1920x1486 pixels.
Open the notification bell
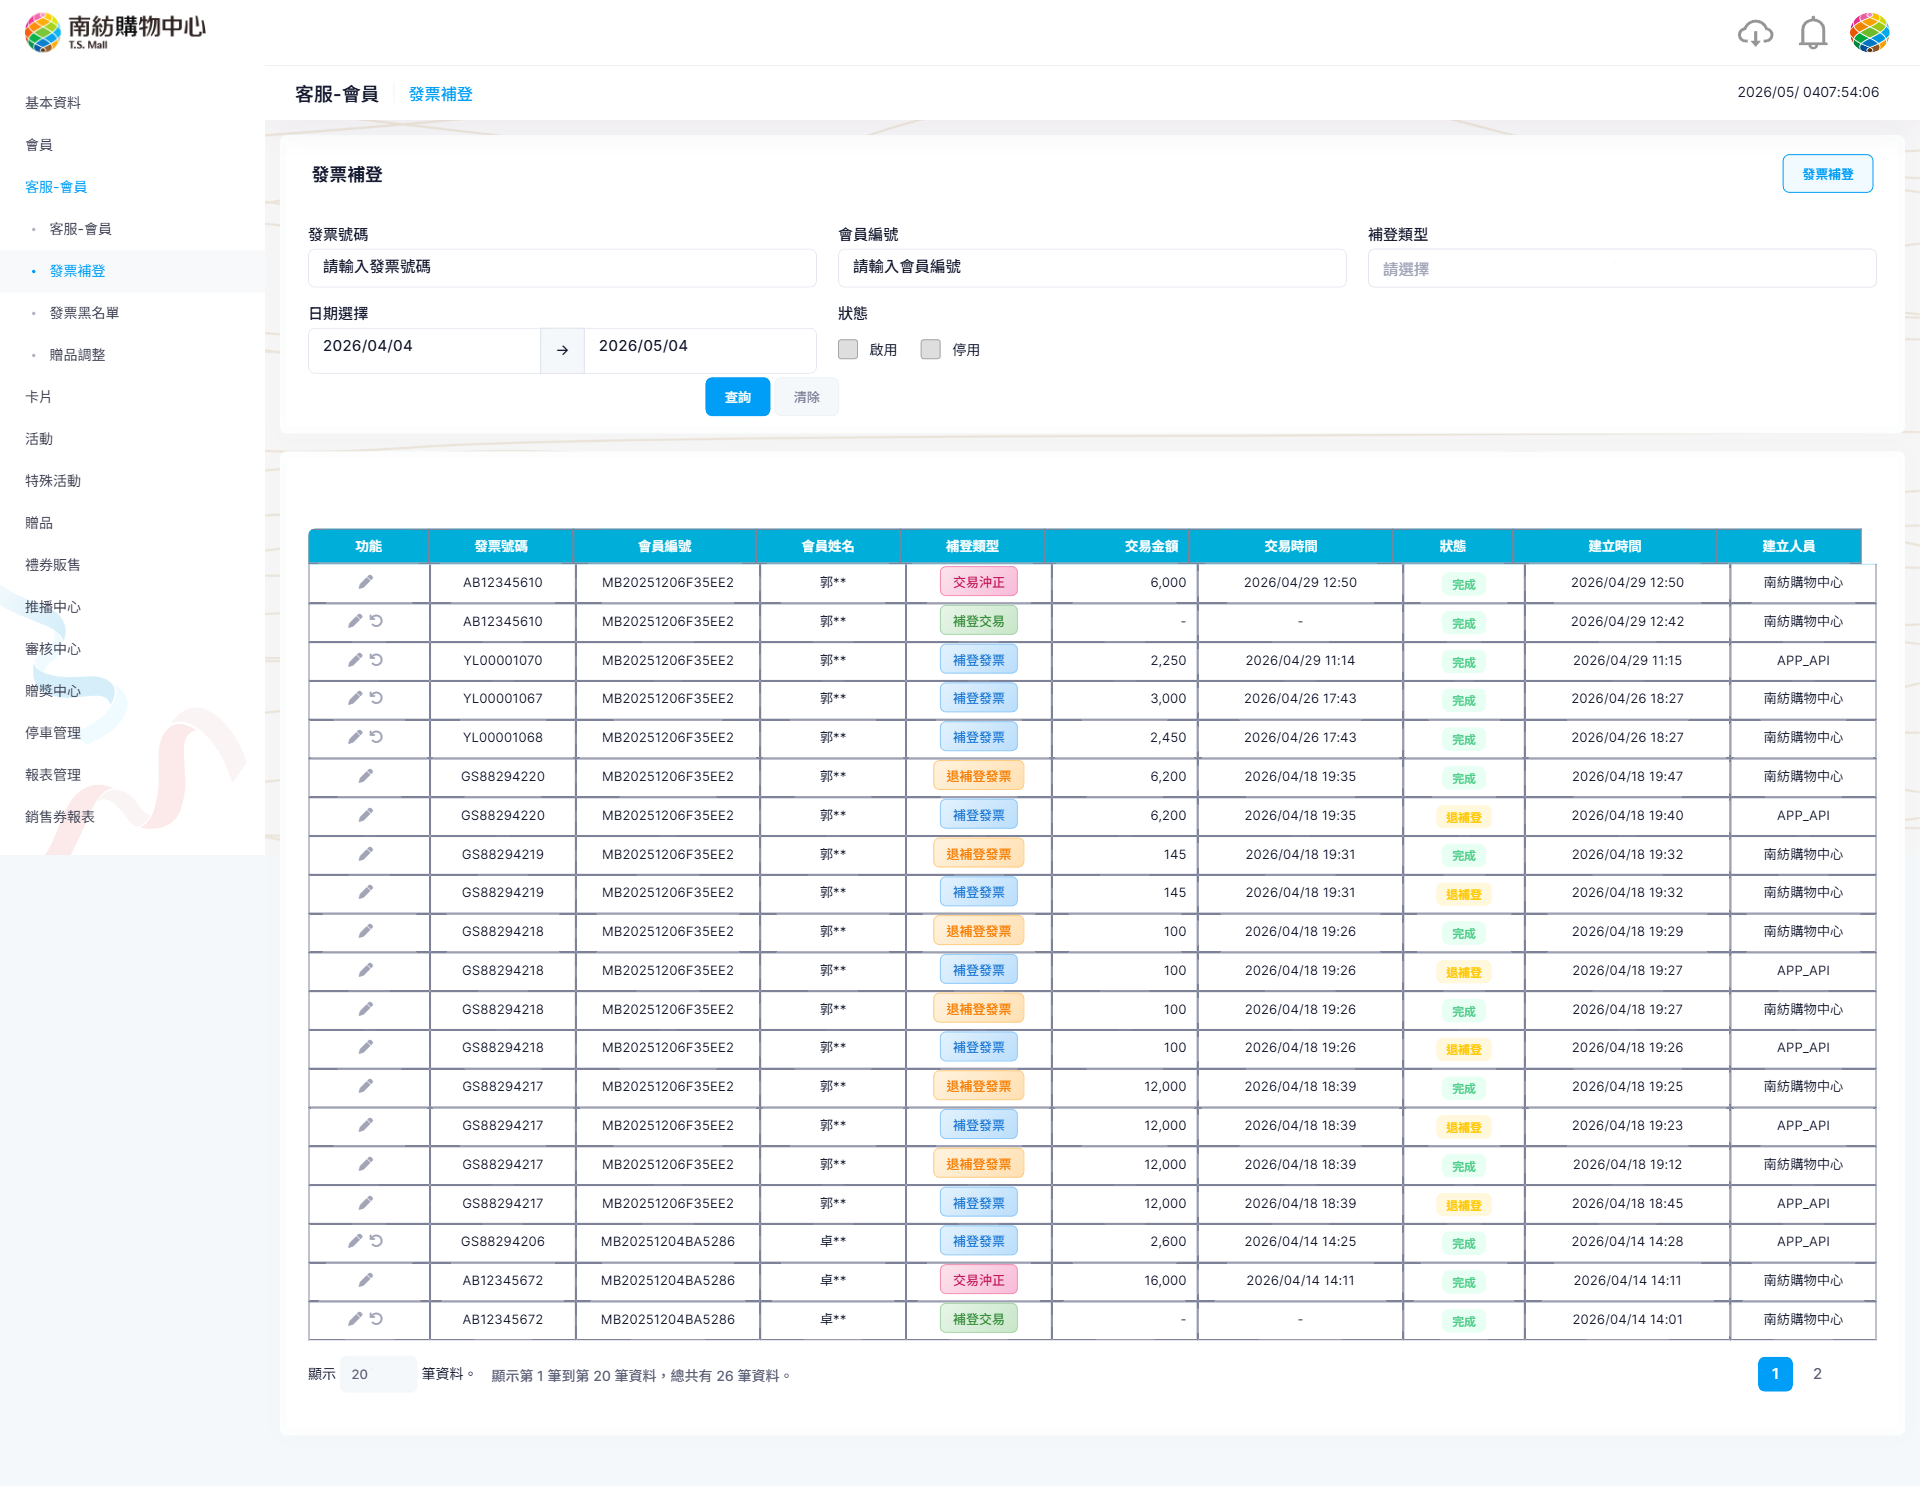point(1812,33)
